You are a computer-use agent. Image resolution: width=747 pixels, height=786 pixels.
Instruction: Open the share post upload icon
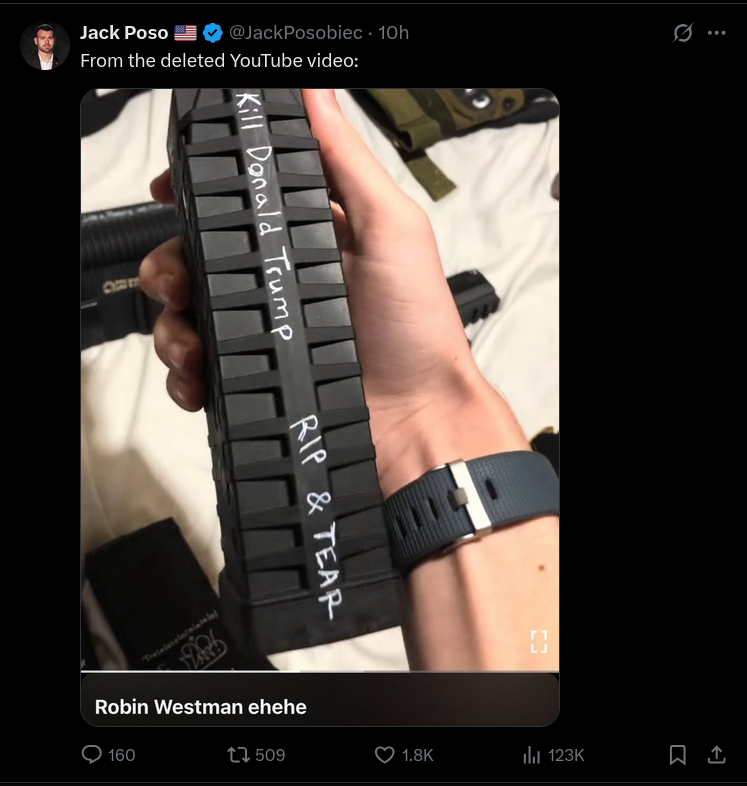tap(716, 754)
